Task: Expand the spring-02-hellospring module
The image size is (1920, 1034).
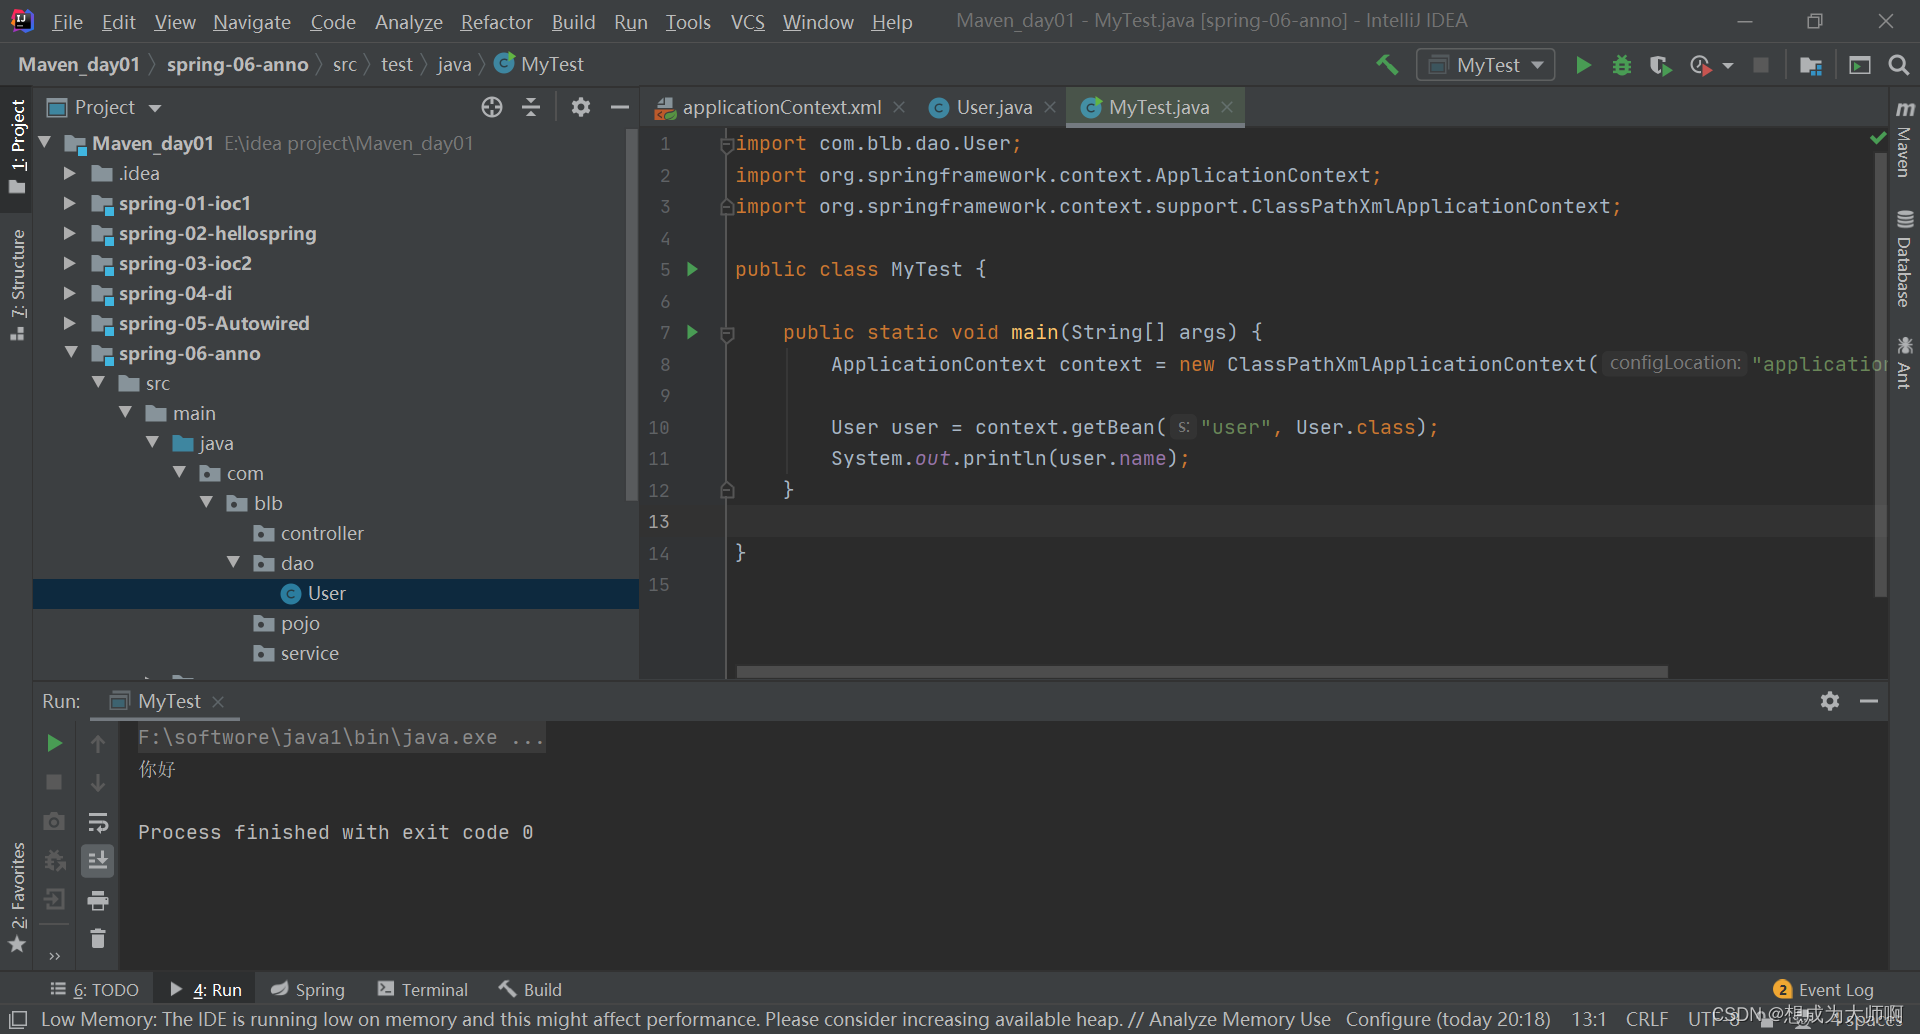Action: (69, 233)
